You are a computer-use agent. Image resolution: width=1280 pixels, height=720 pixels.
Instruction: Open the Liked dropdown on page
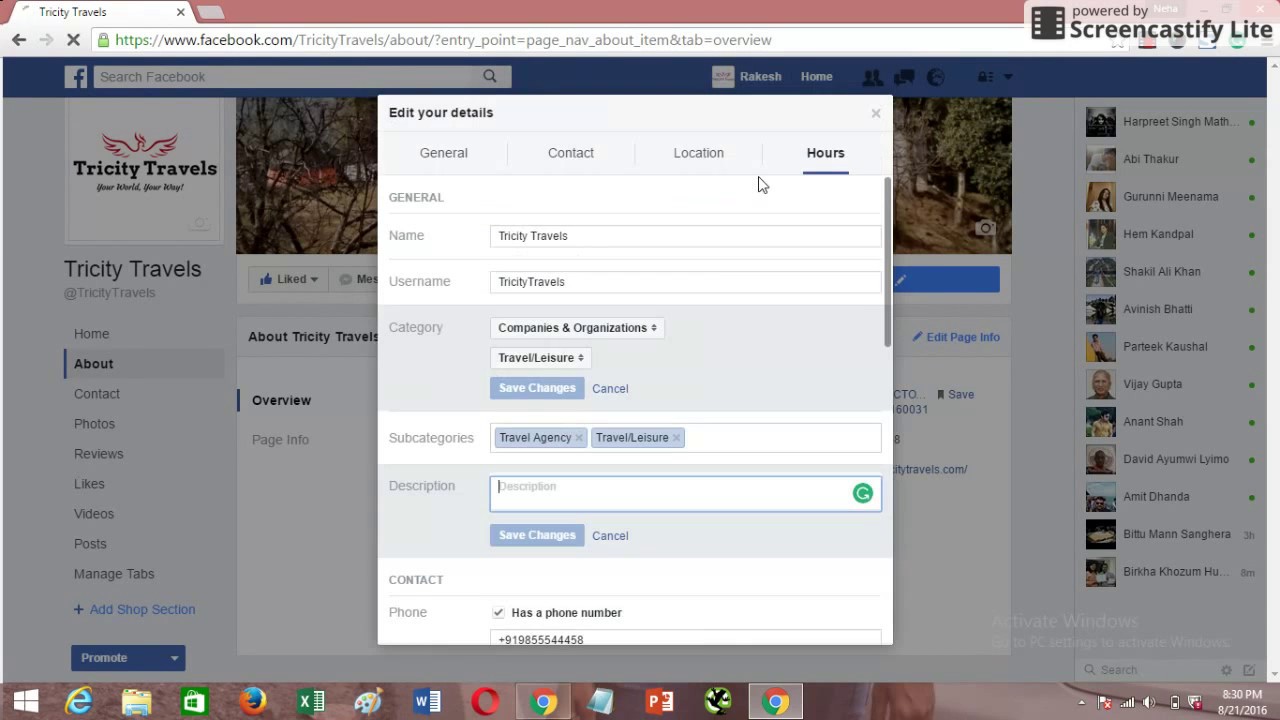click(288, 280)
